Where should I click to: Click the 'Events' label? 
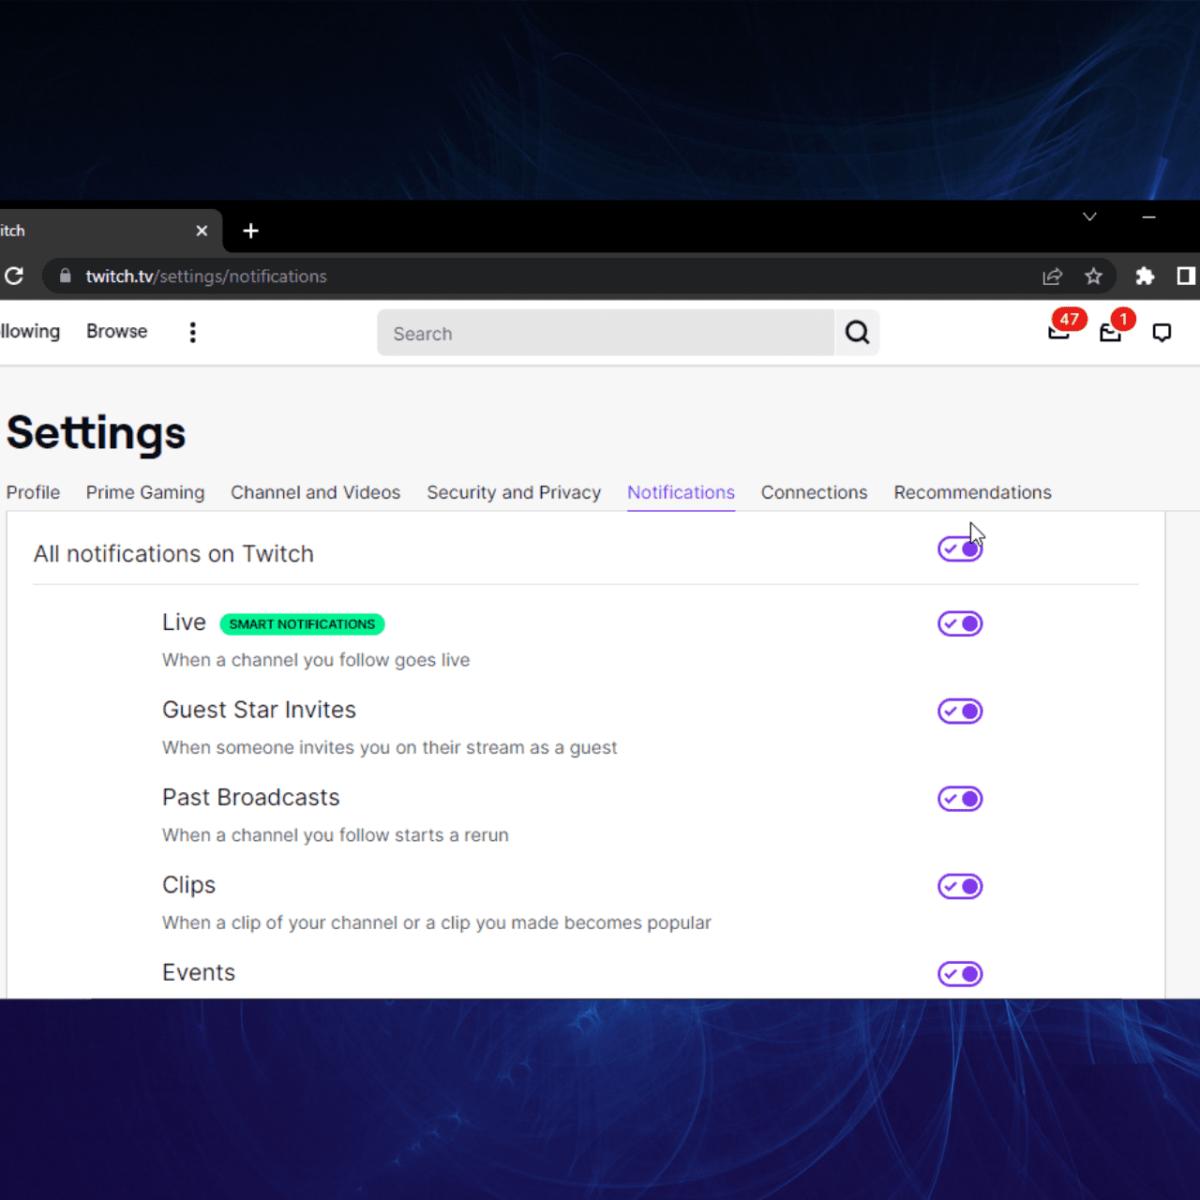199,972
